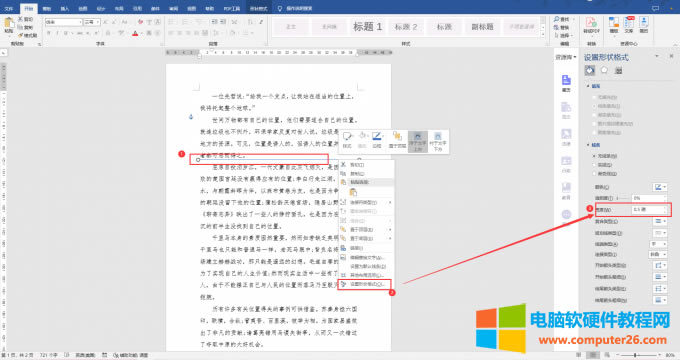Click the shape outline pen icon on mini toolbar
Screen dimensions: 680x360
(377, 140)
